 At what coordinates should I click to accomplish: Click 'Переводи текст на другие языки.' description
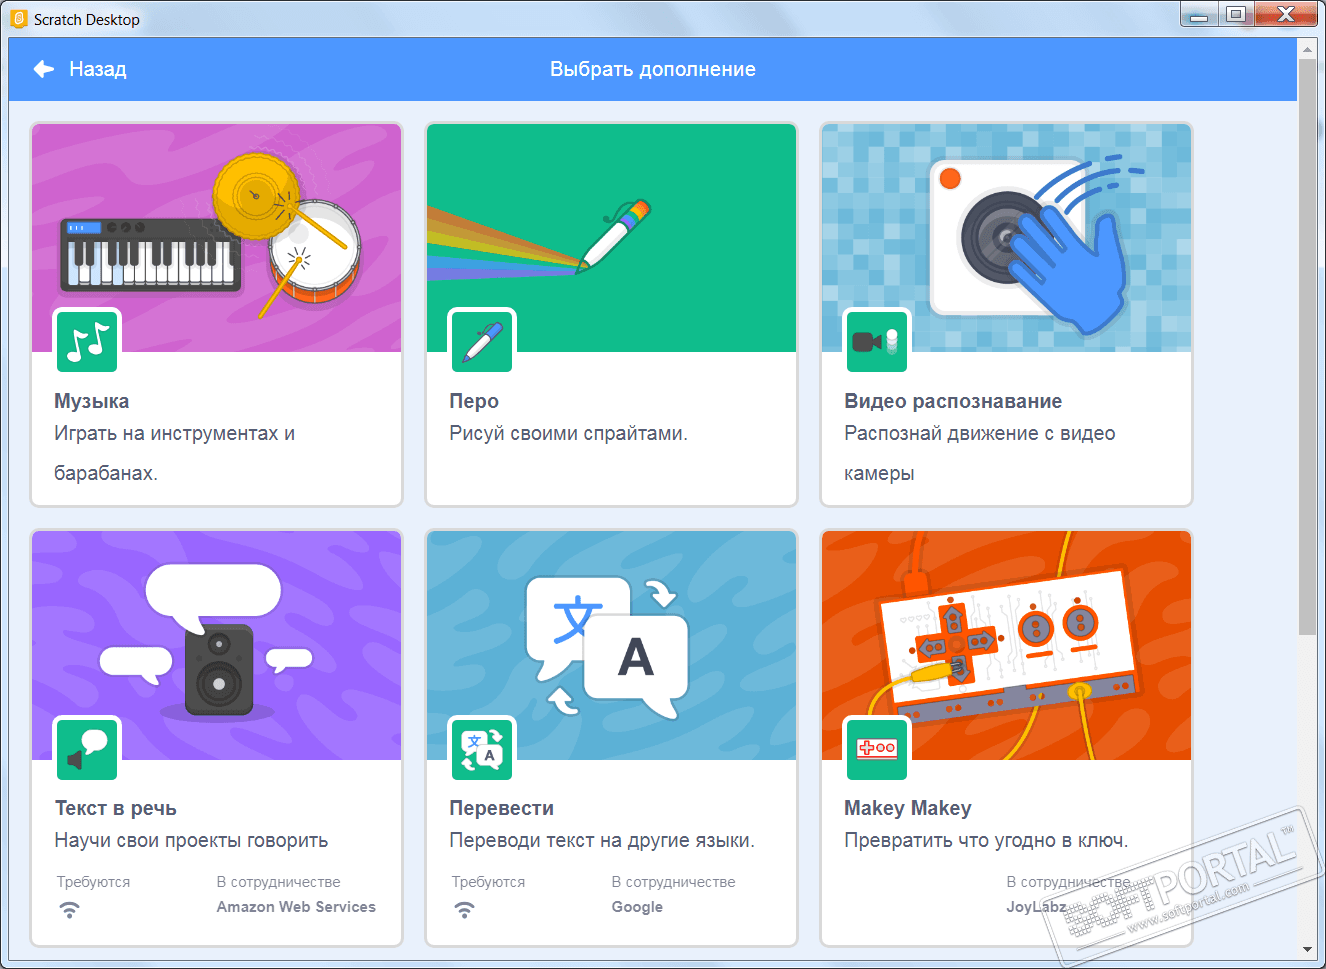(x=602, y=840)
